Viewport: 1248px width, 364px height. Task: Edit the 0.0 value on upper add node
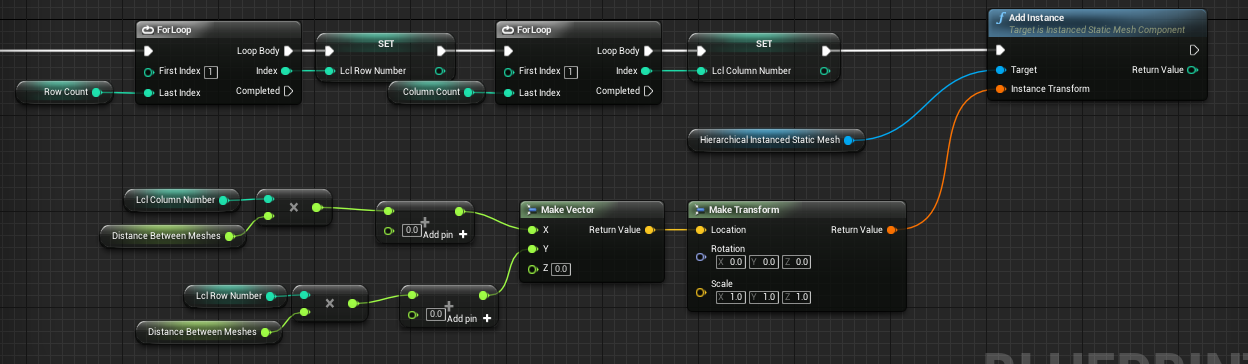pos(411,230)
